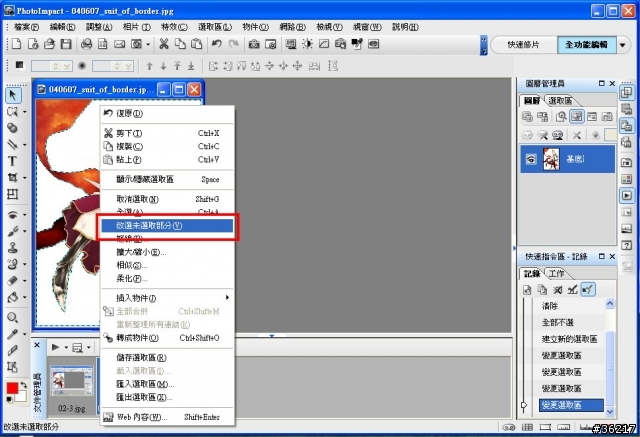Choose 改選未選取部分 in context menu

click(167, 225)
